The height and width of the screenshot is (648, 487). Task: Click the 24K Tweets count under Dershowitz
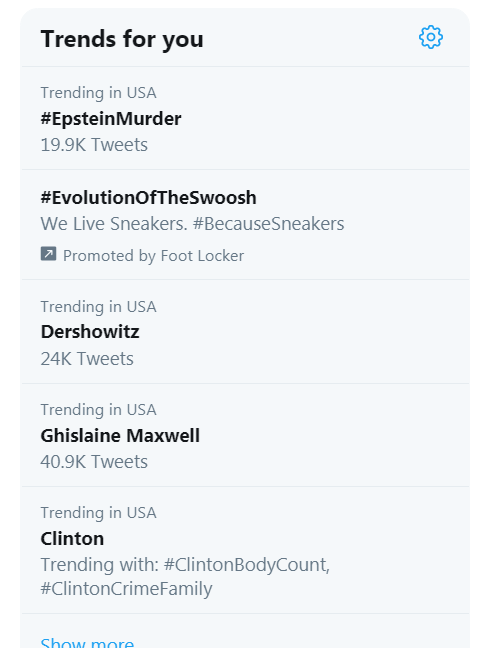click(87, 359)
